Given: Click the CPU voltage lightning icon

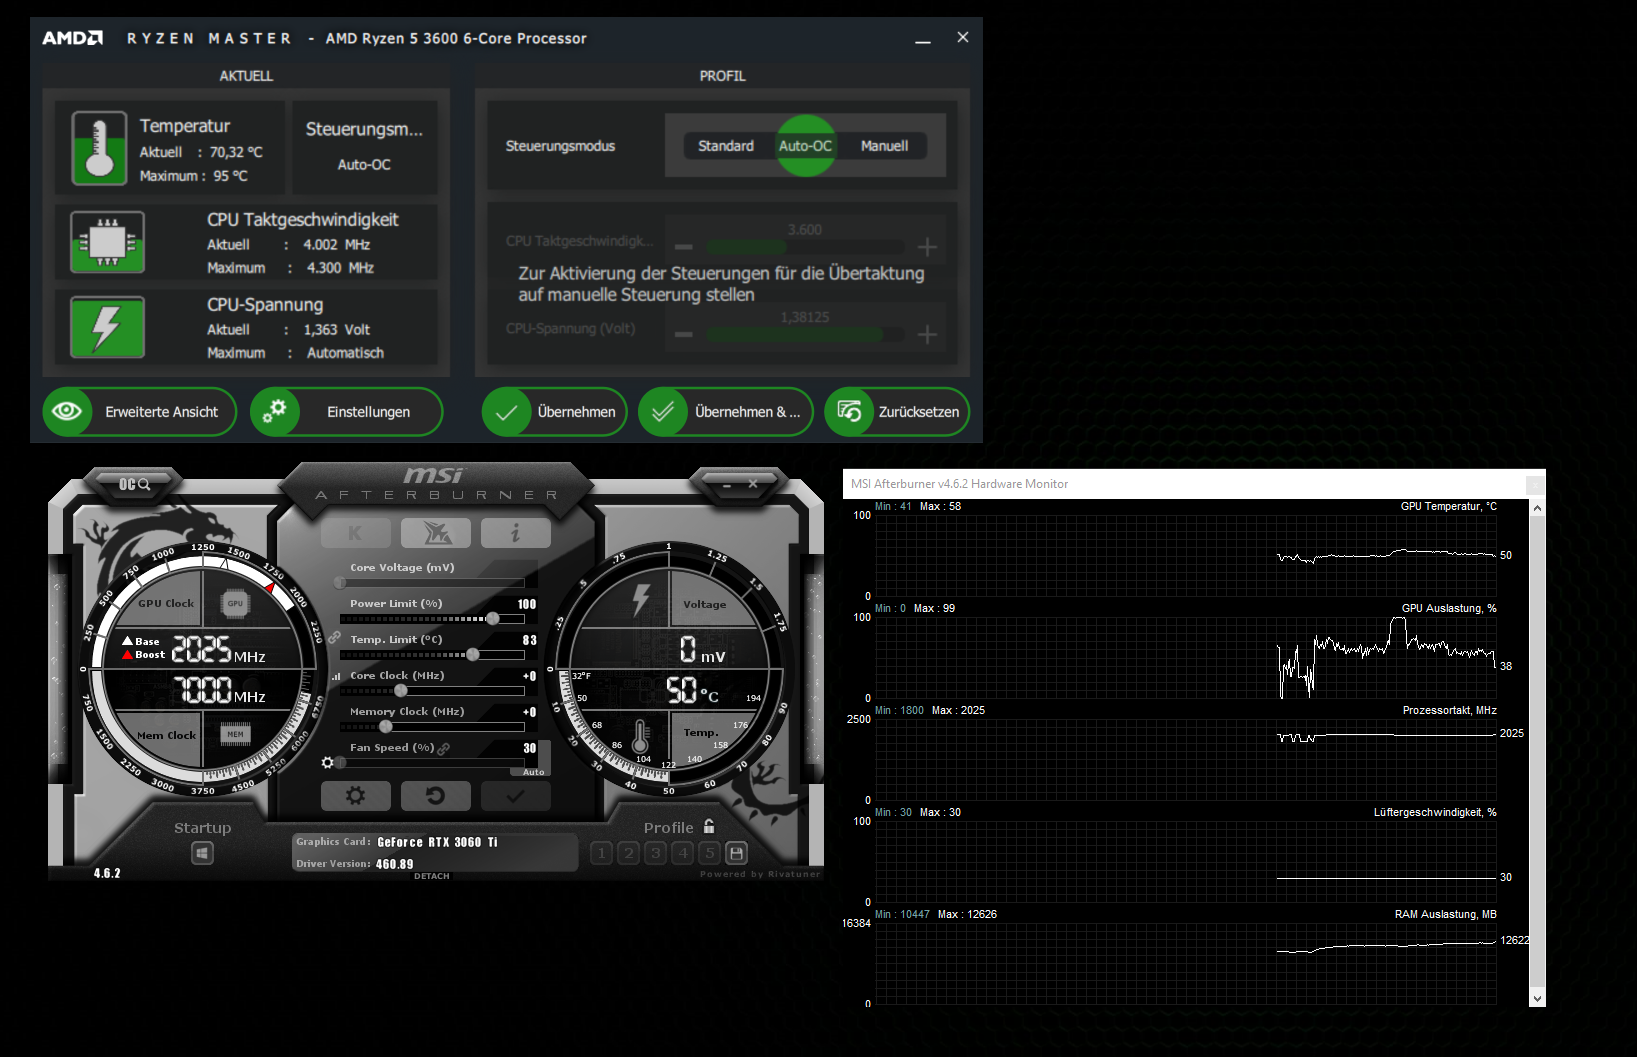Looking at the screenshot, I should pos(107,327).
